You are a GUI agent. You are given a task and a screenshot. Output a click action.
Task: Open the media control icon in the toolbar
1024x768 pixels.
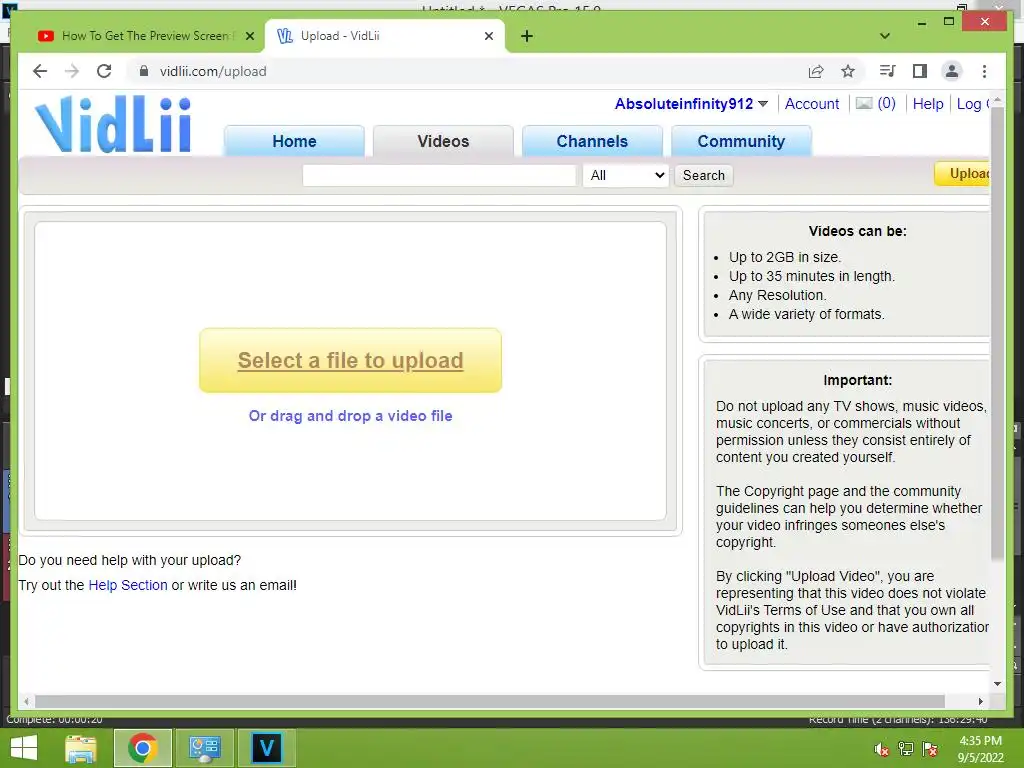888,71
